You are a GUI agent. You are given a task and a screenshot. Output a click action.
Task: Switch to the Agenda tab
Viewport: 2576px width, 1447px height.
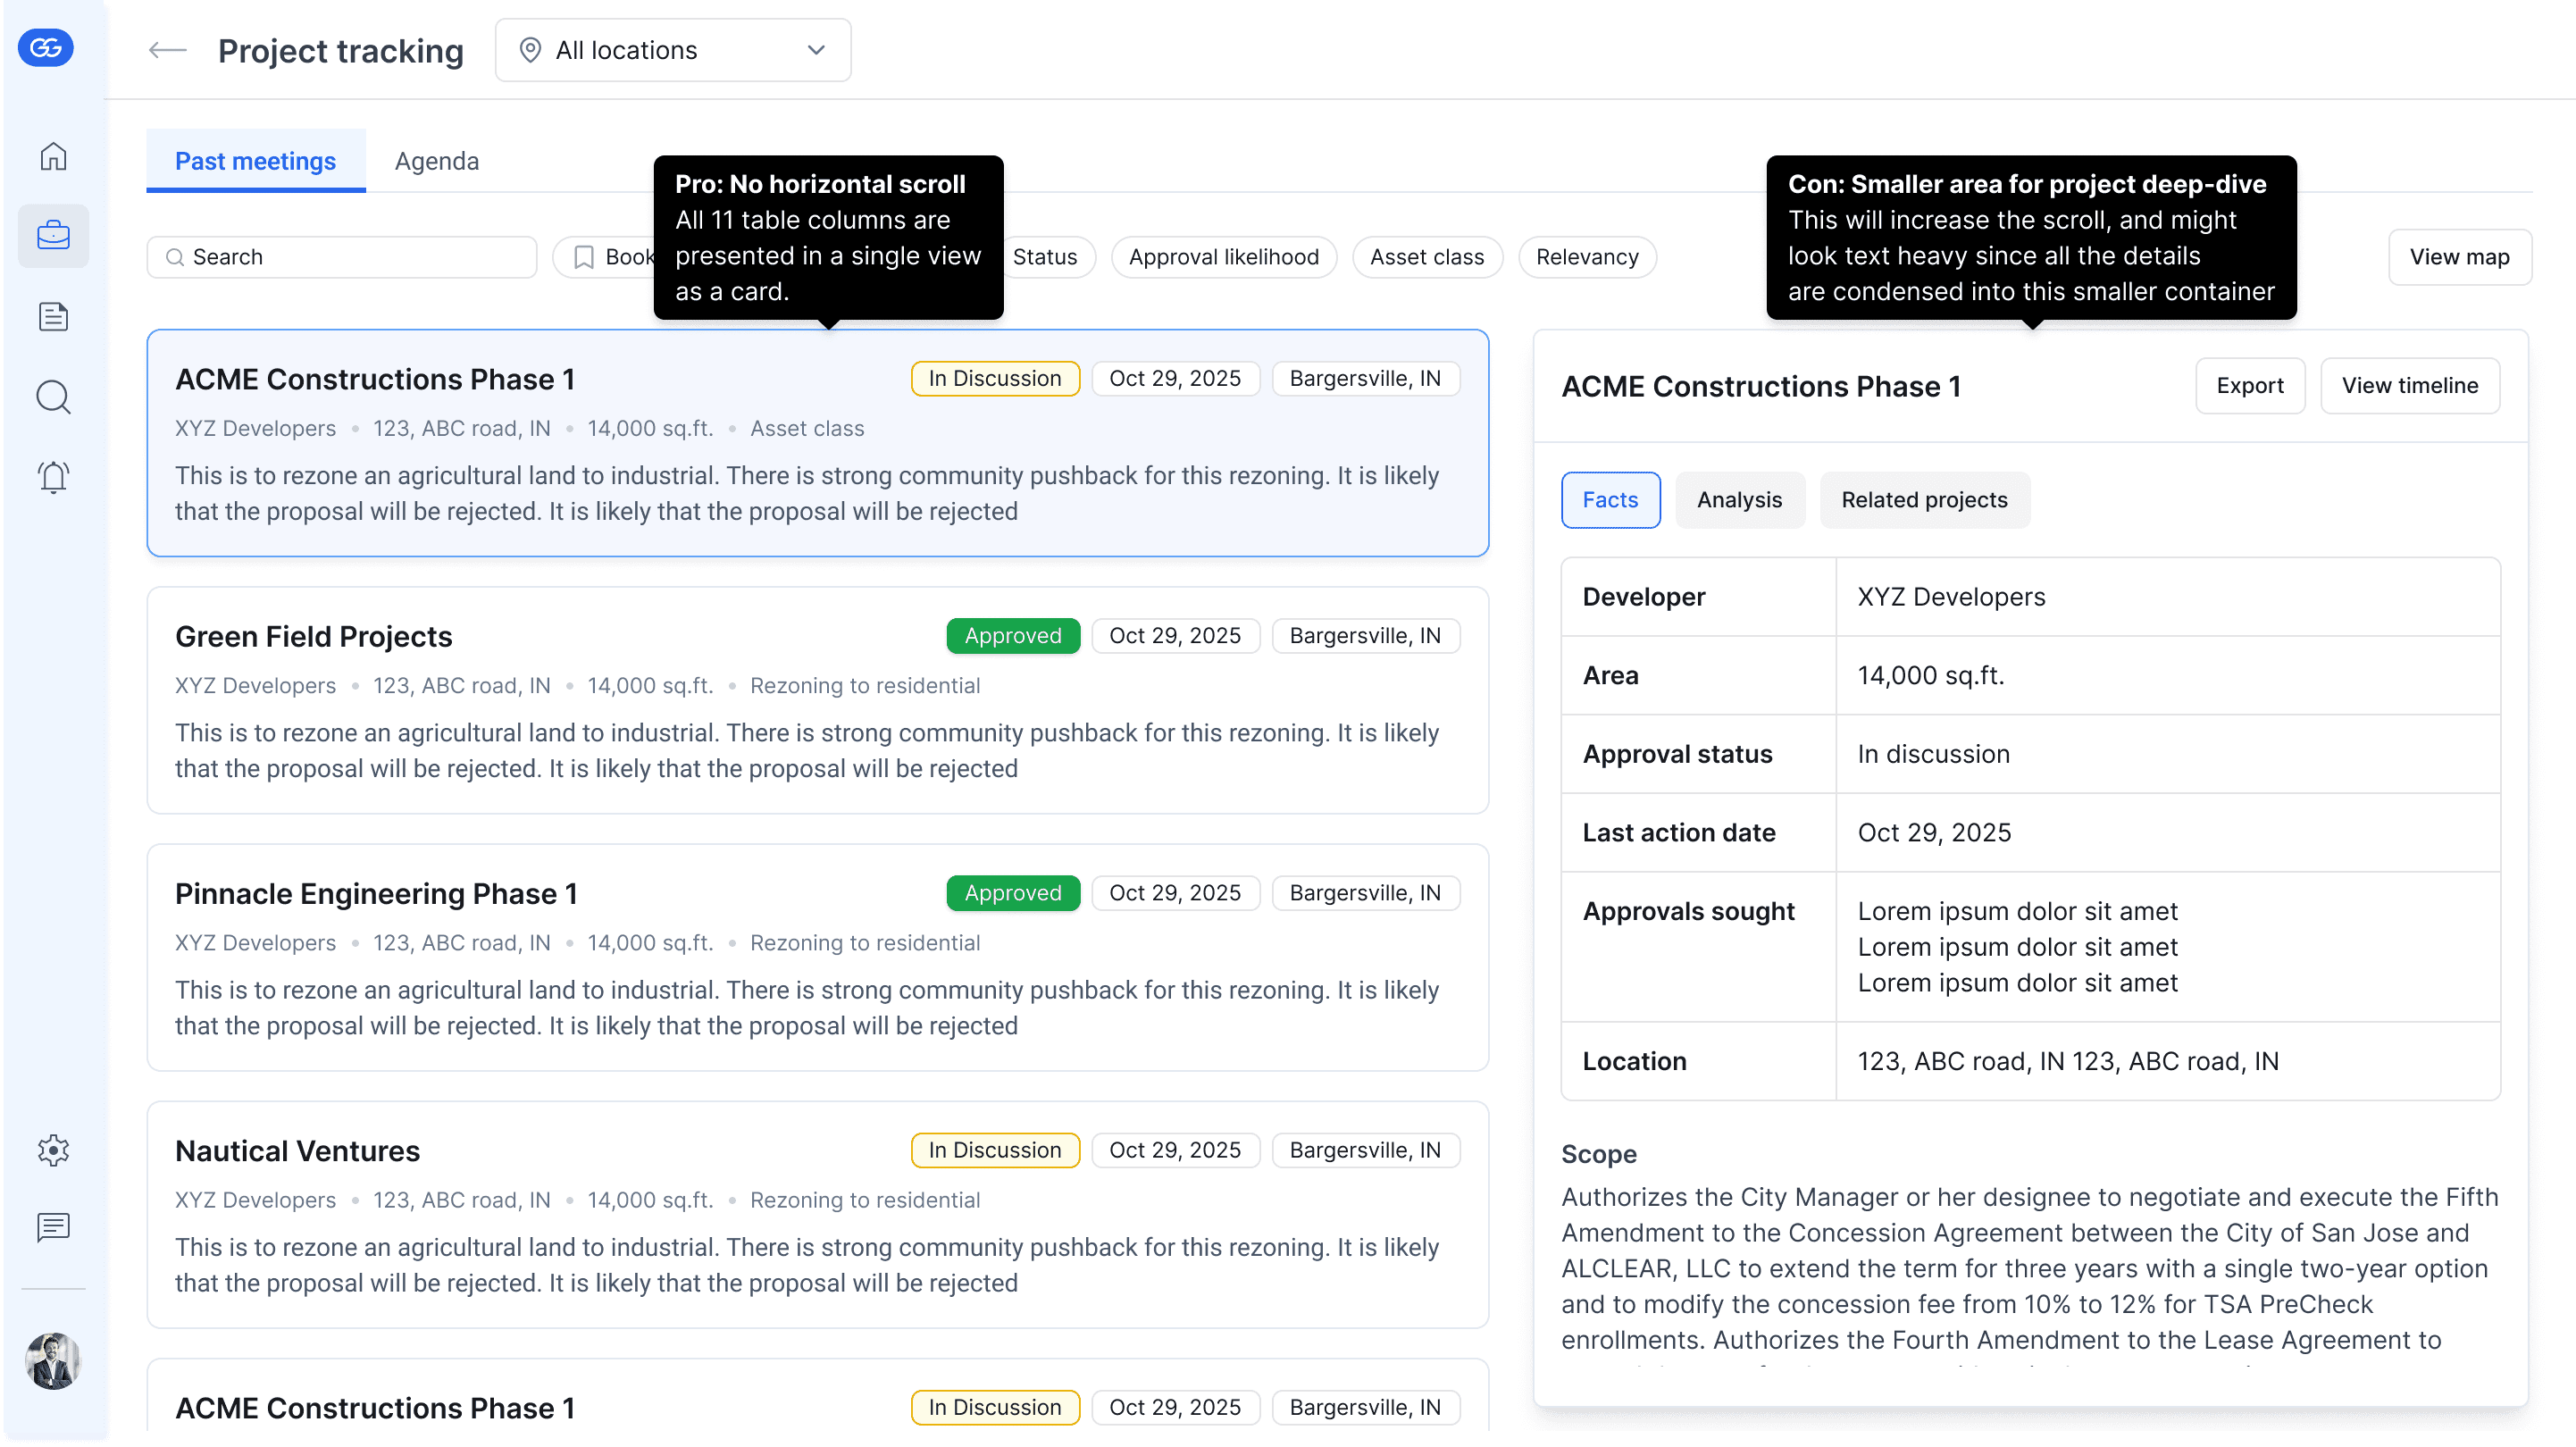pos(436,161)
